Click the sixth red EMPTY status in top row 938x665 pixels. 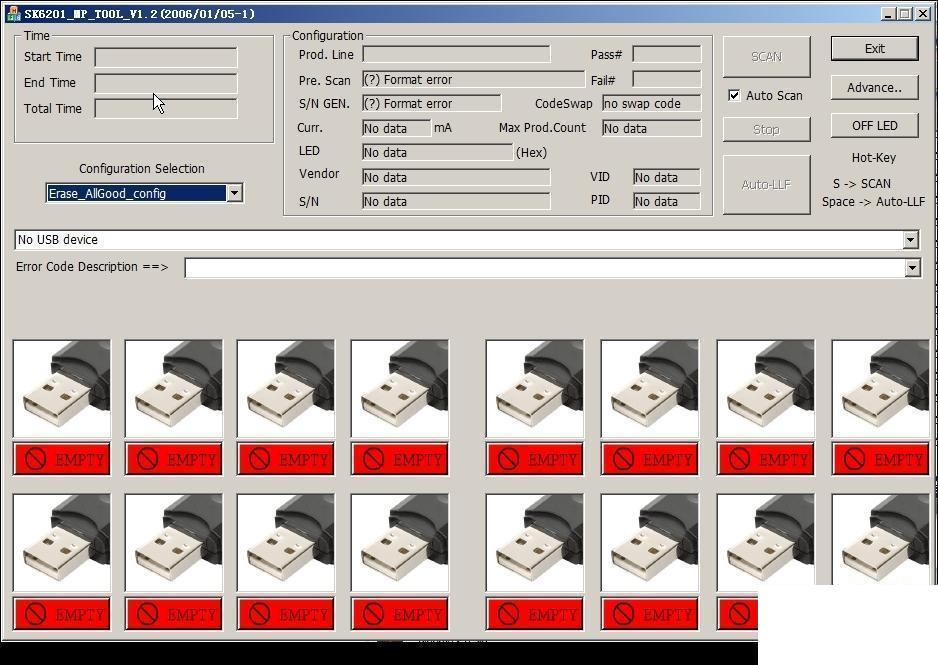[650, 459]
